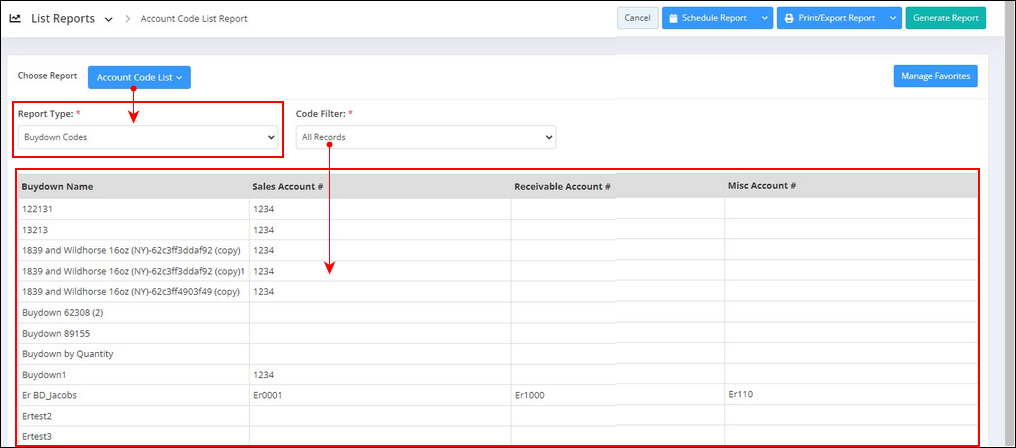This screenshot has height=448, width=1016.
Task: Open the Account Code List report chooser
Action: 139,77
